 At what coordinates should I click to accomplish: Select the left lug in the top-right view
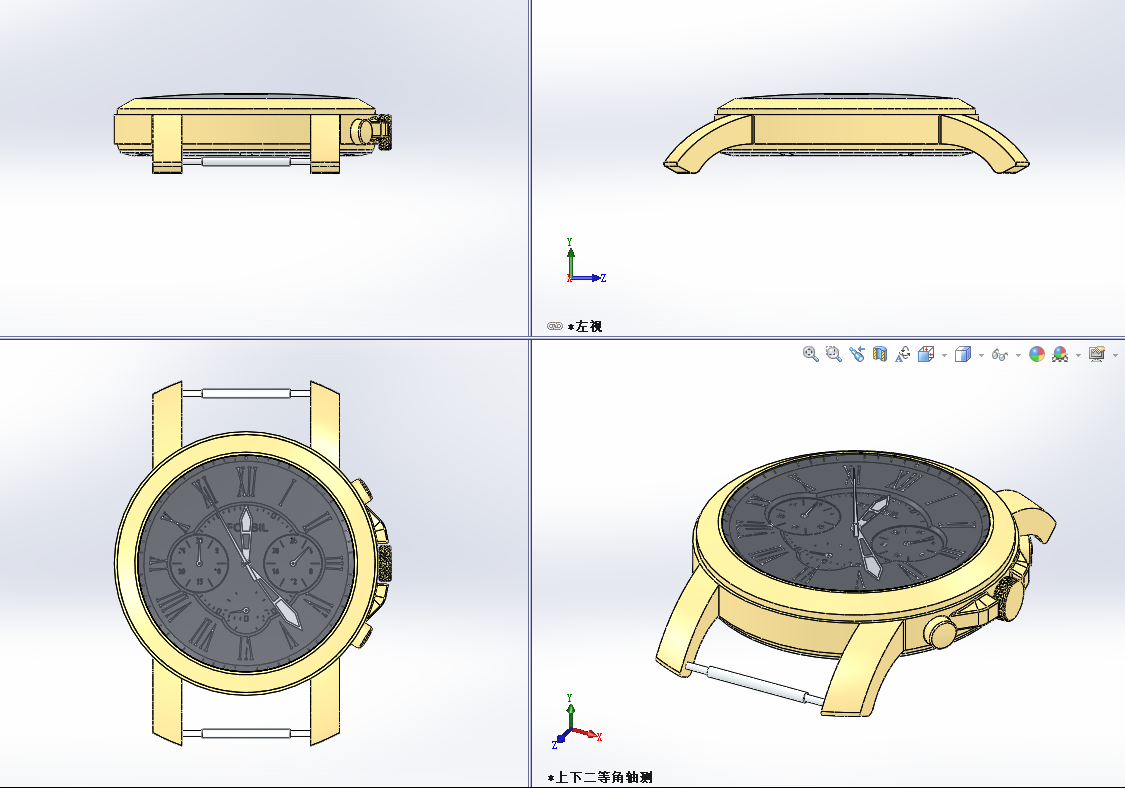(x=707, y=146)
